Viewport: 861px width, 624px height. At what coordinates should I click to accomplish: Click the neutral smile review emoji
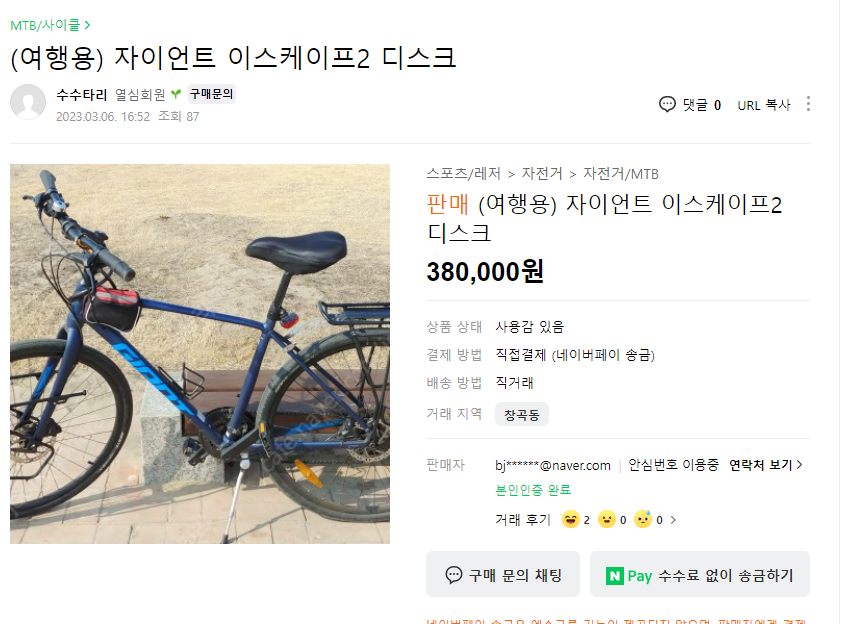point(607,519)
